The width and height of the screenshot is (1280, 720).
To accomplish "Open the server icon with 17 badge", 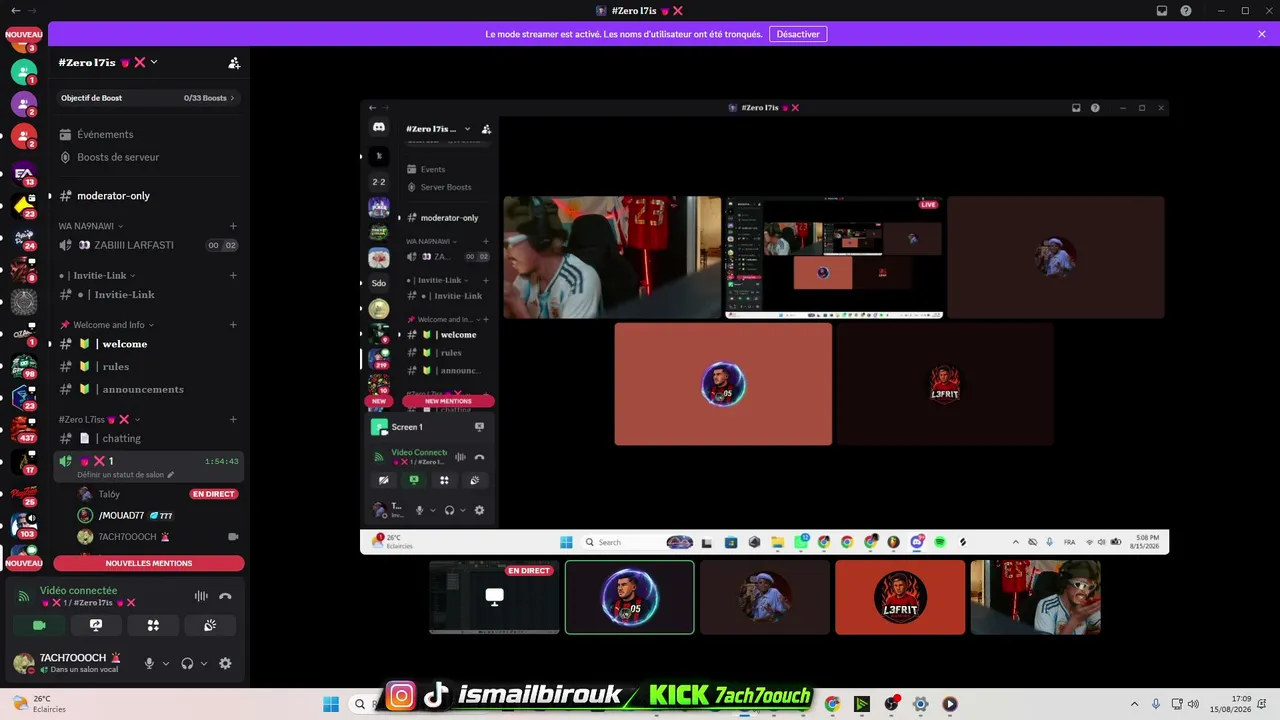I will pos(24,461).
